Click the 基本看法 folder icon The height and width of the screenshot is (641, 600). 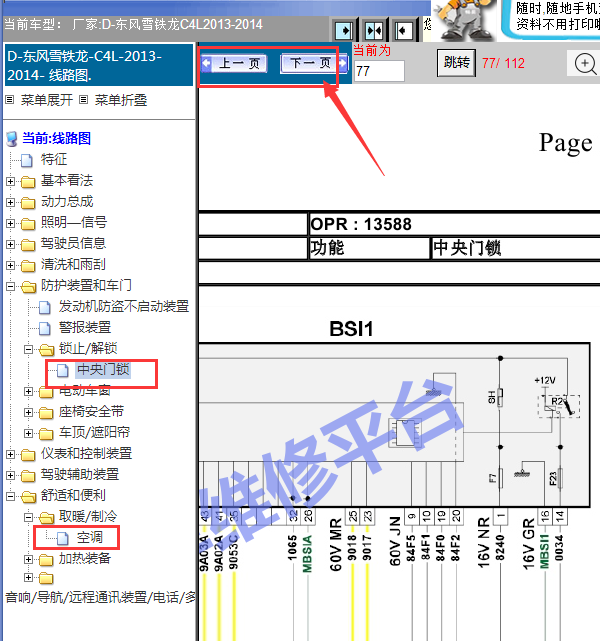click(x=28, y=182)
